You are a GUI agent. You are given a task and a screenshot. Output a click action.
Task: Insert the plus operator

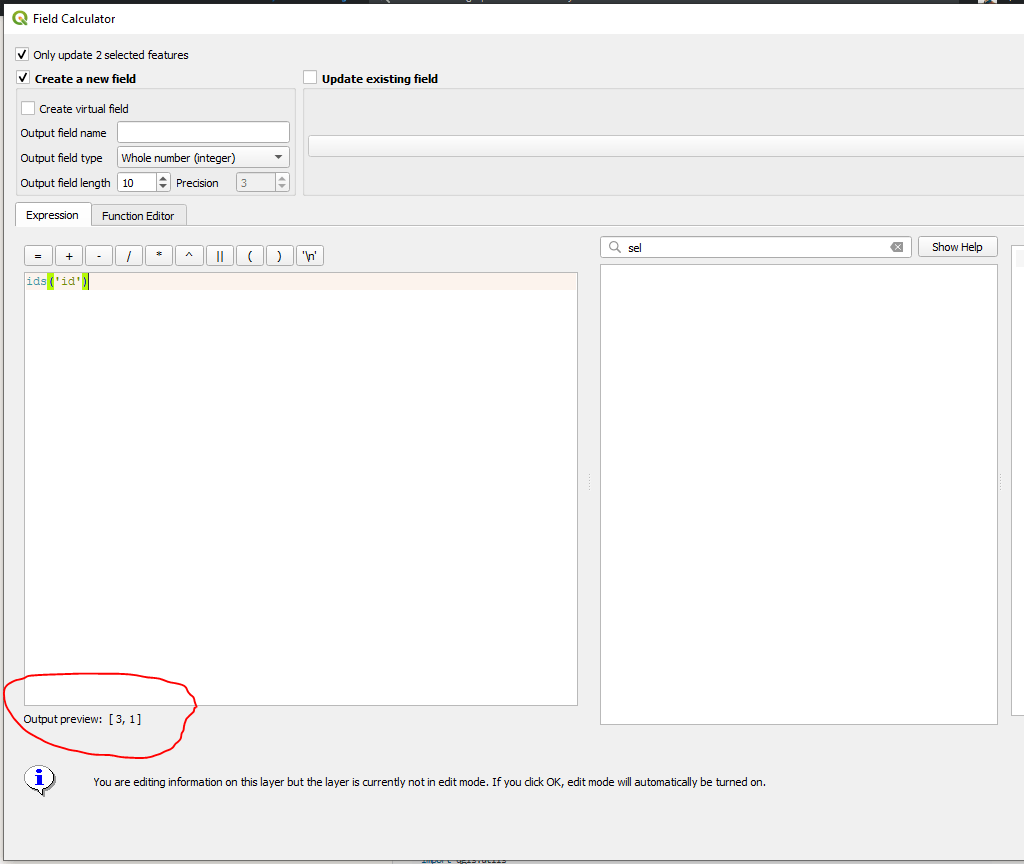pyautogui.click(x=68, y=255)
